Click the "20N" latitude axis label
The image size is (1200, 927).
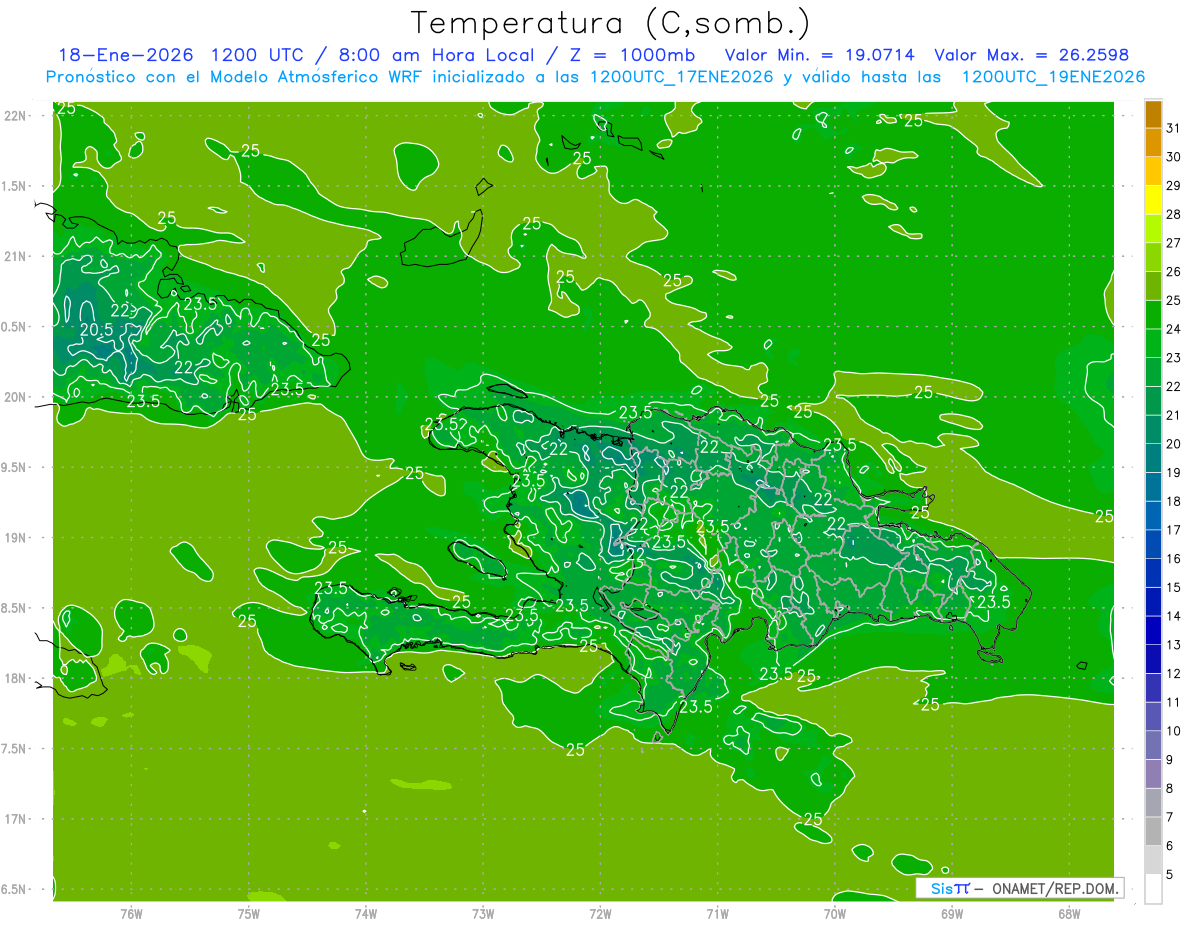[x=15, y=397]
